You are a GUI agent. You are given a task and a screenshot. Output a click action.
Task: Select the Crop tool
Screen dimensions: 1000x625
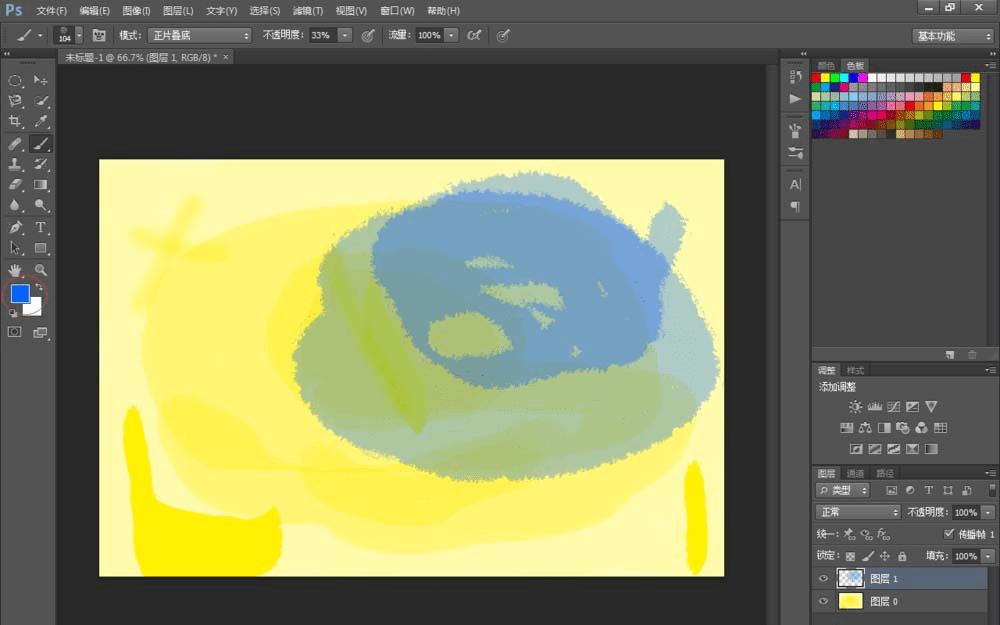point(15,121)
